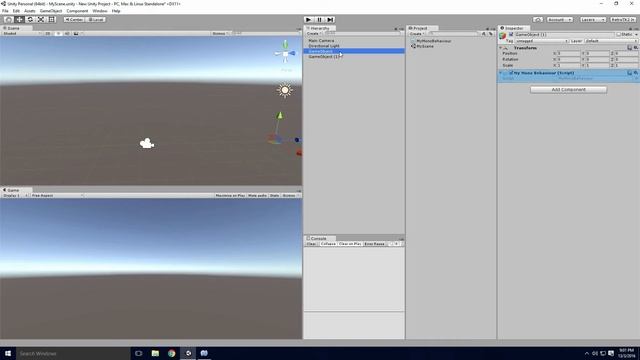This screenshot has width=640, height=360.
Task: Toggle scene audio button
Action: 67,33
